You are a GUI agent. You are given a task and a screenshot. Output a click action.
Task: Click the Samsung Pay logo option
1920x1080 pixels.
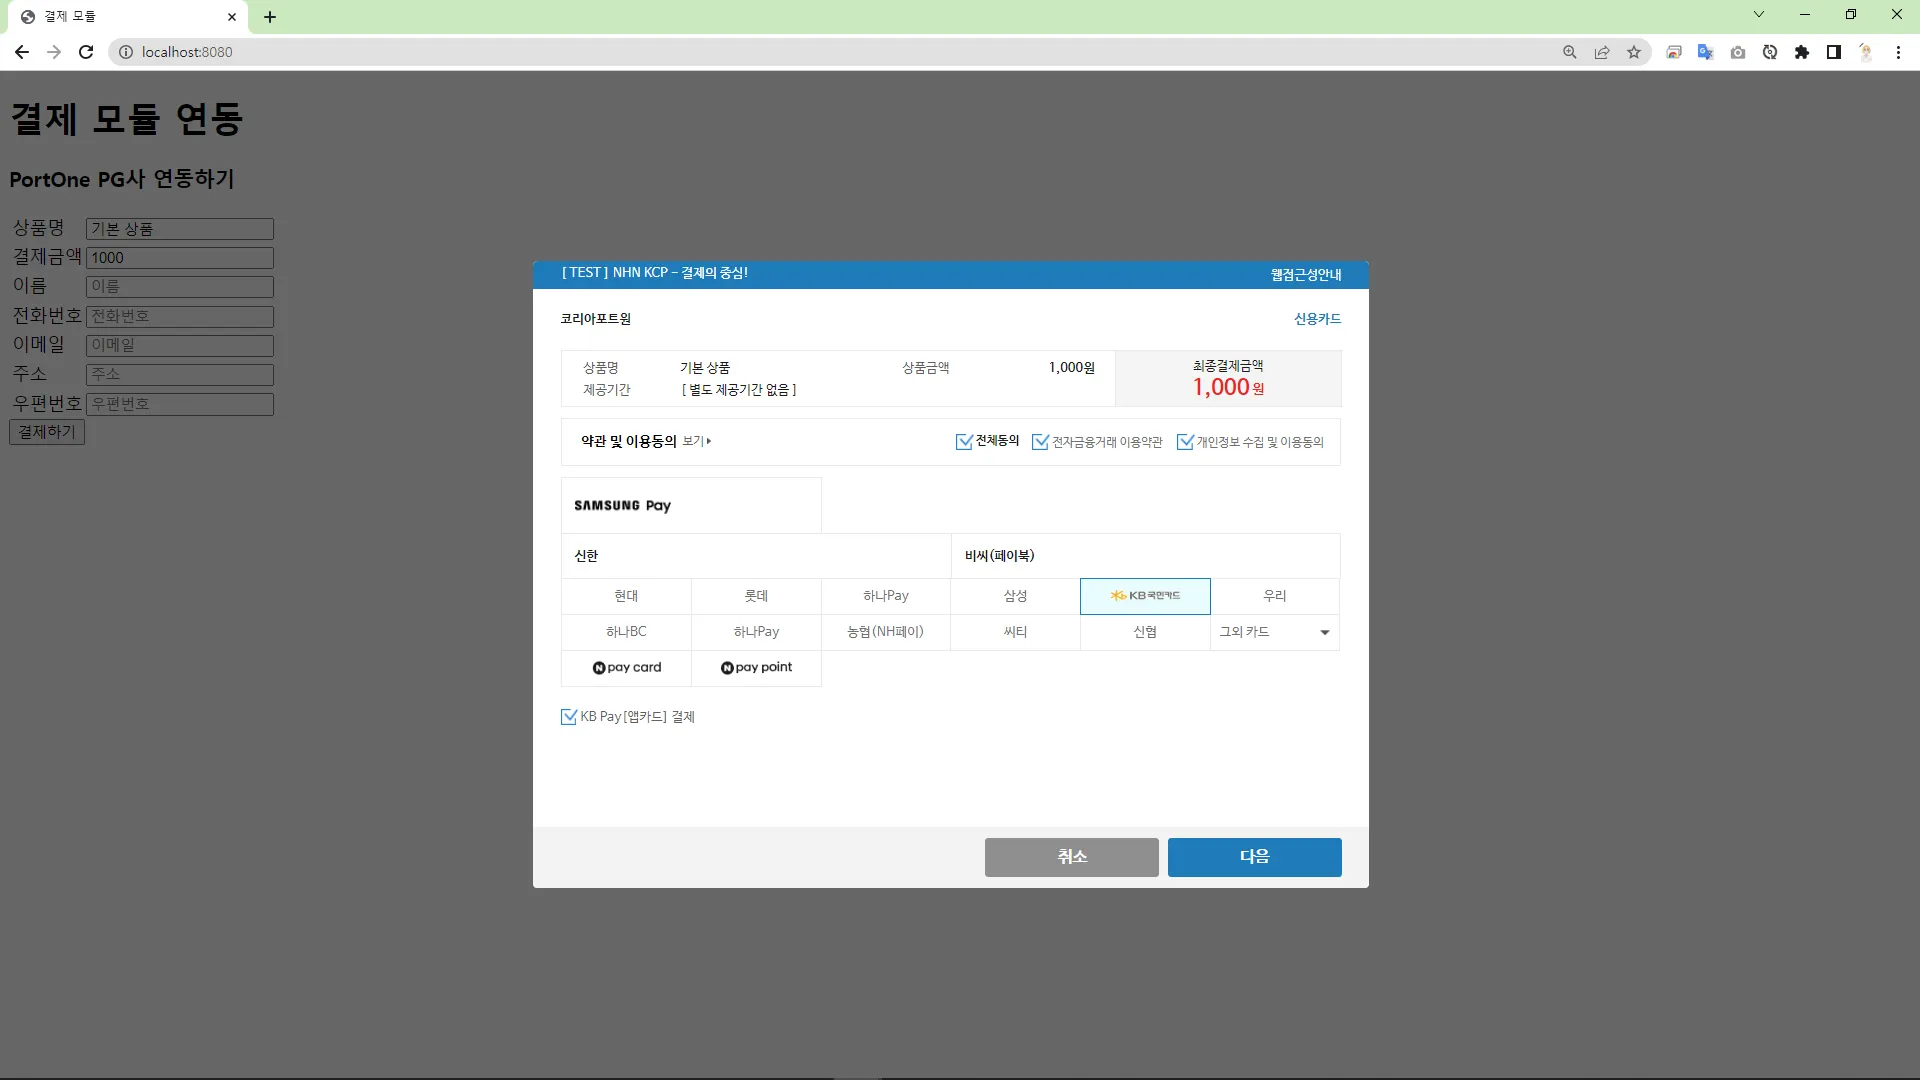pos(623,505)
